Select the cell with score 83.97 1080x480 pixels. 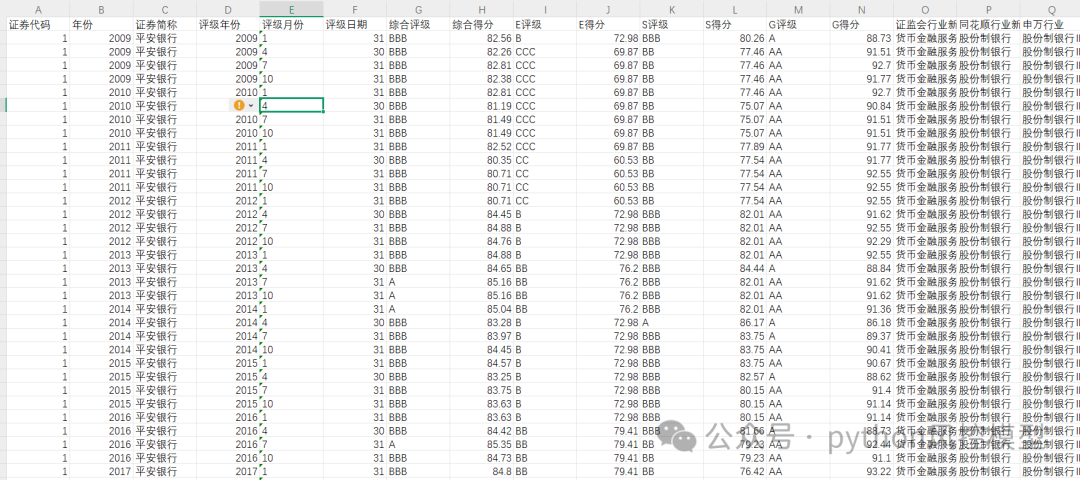pyautogui.click(x=481, y=335)
